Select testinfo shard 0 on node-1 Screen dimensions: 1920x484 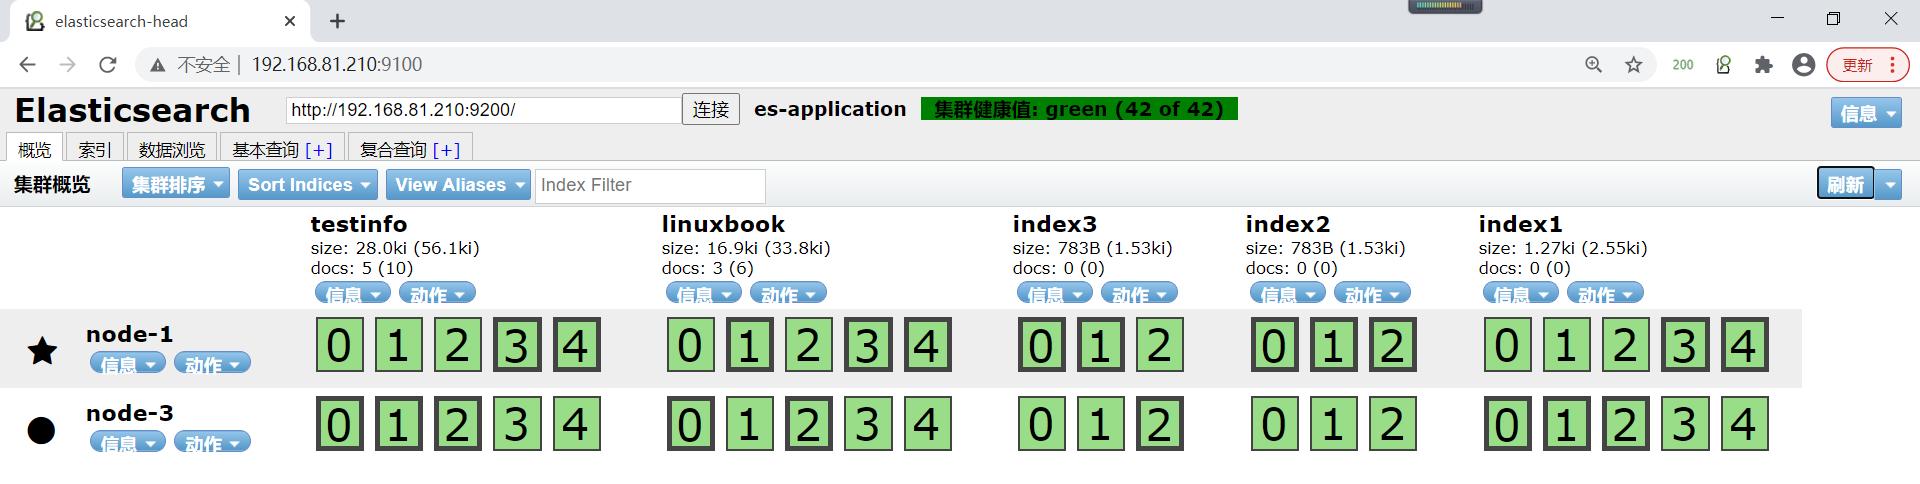click(339, 345)
